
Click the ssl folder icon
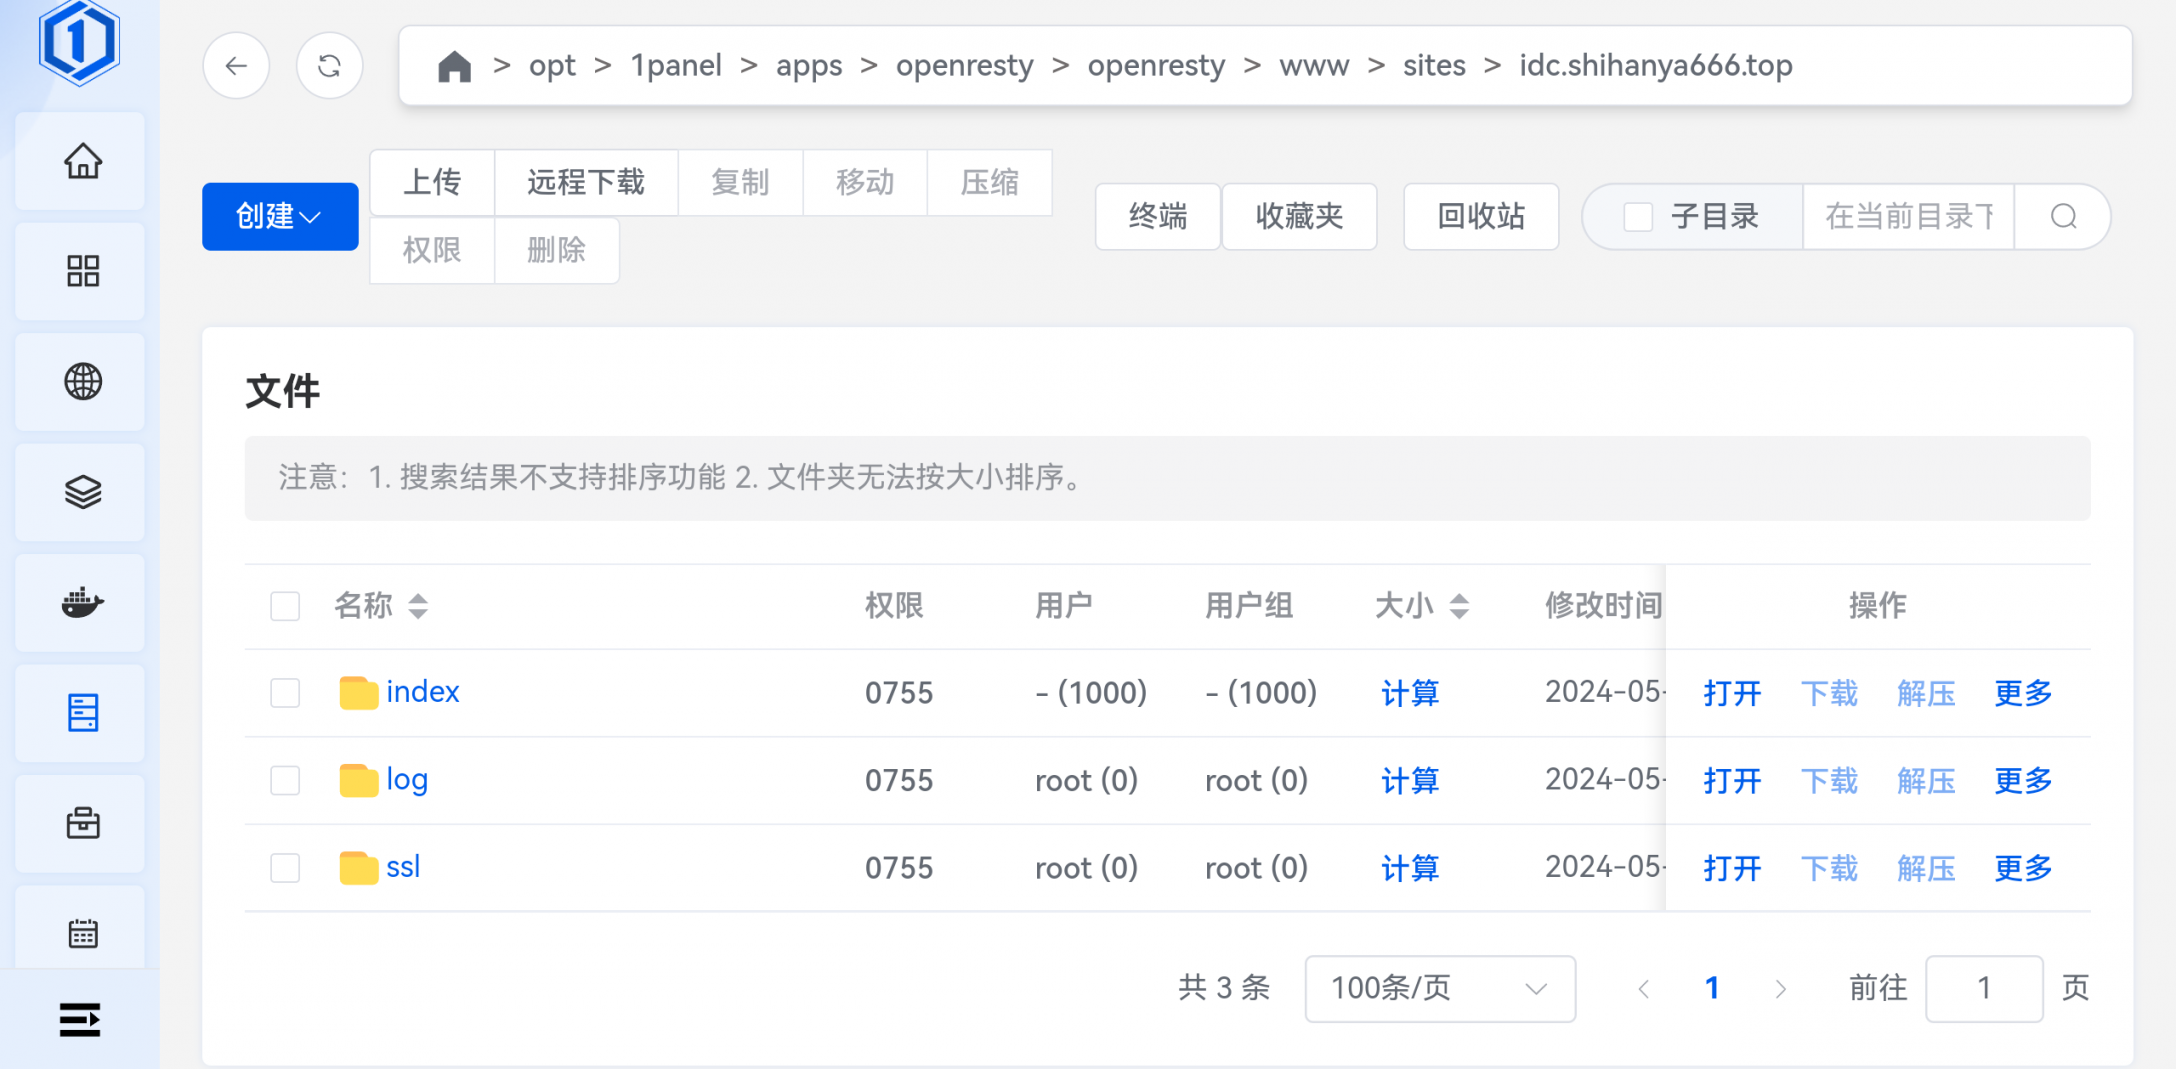pyautogui.click(x=358, y=867)
